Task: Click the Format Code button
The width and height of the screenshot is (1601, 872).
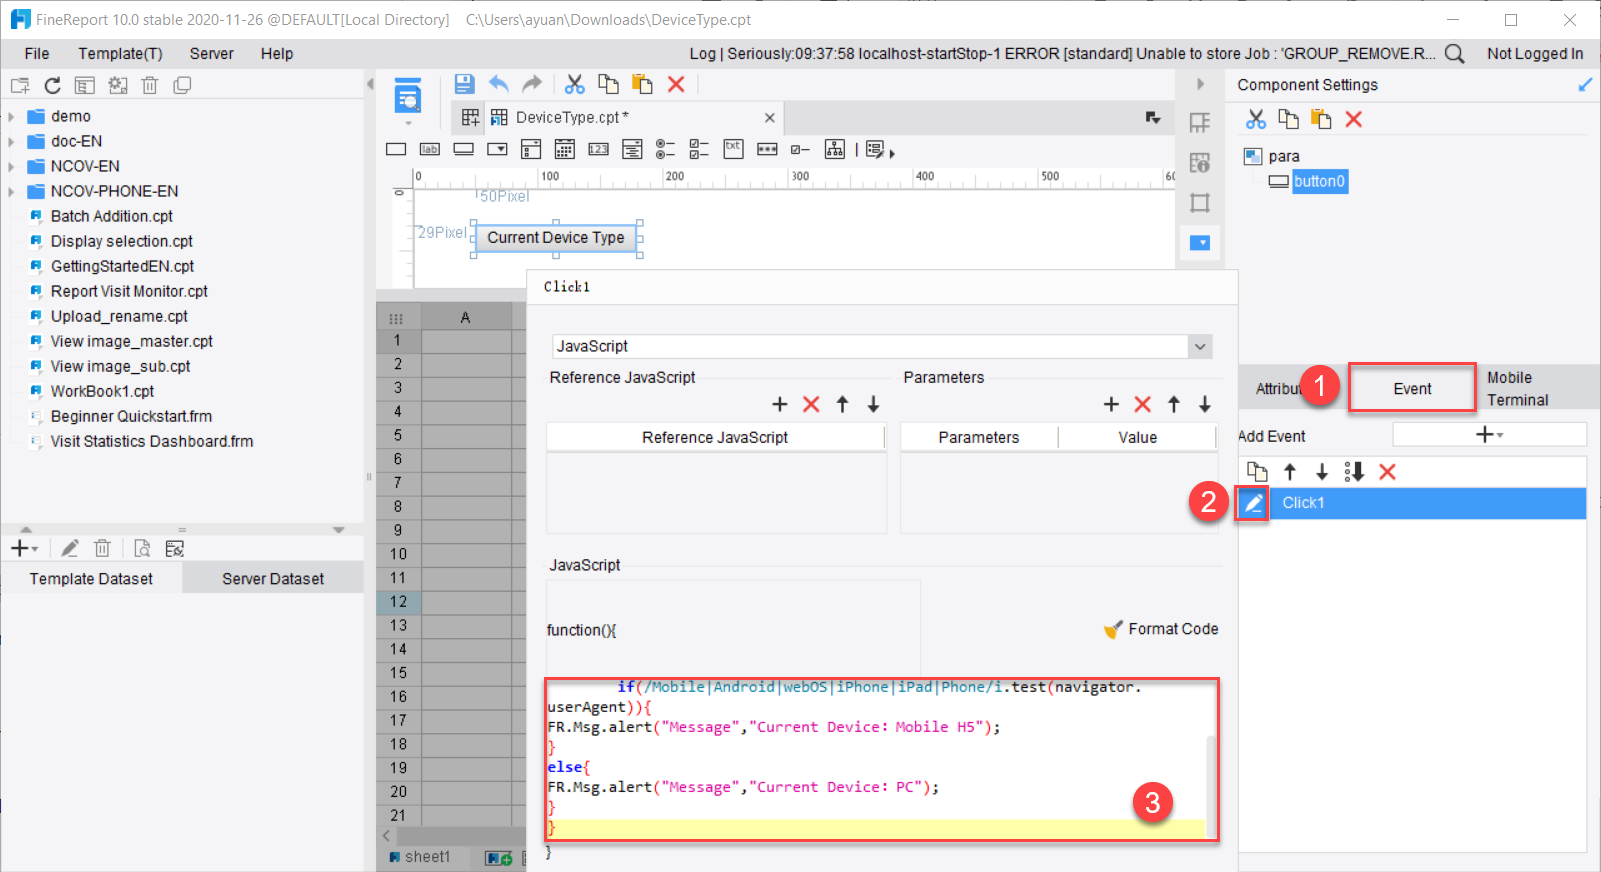Action: [x=1161, y=629]
